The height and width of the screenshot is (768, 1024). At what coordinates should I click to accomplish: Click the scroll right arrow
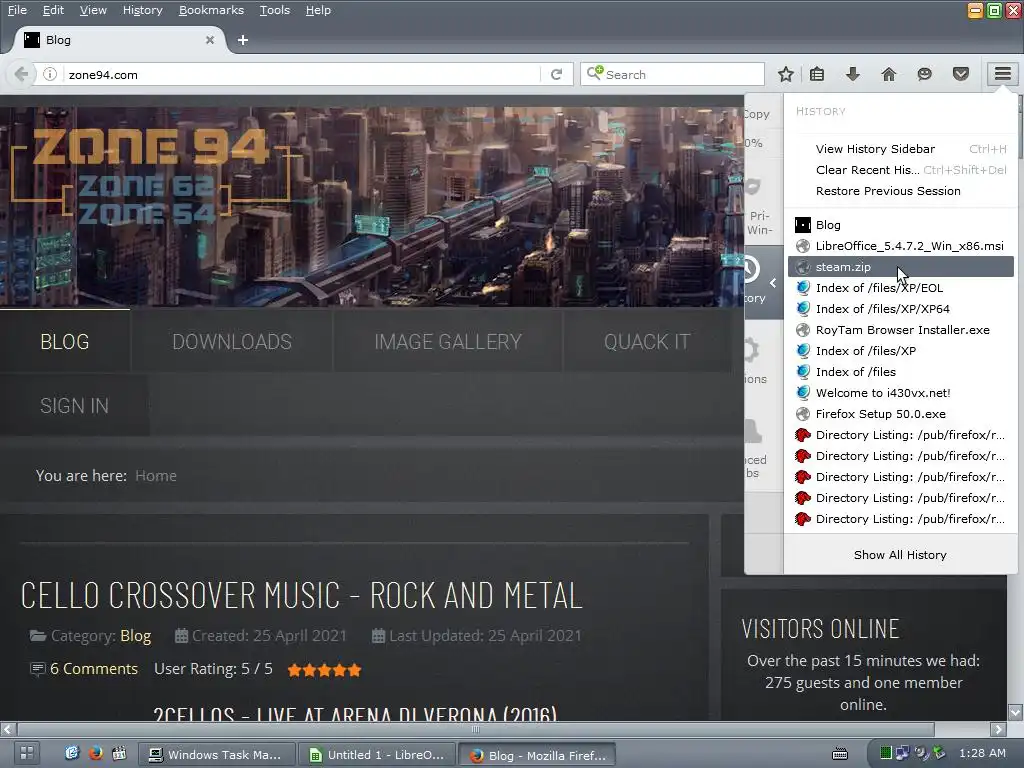998,729
